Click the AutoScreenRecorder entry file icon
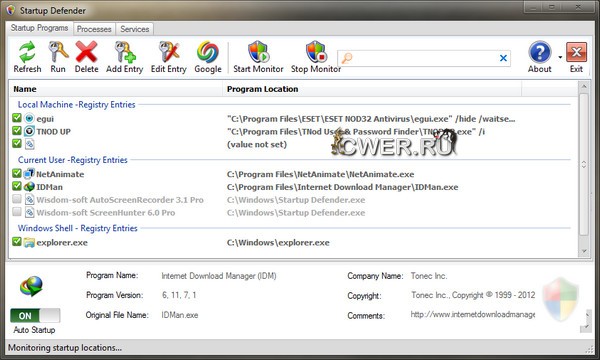Viewport: 600px width, 360px height. click(29, 199)
